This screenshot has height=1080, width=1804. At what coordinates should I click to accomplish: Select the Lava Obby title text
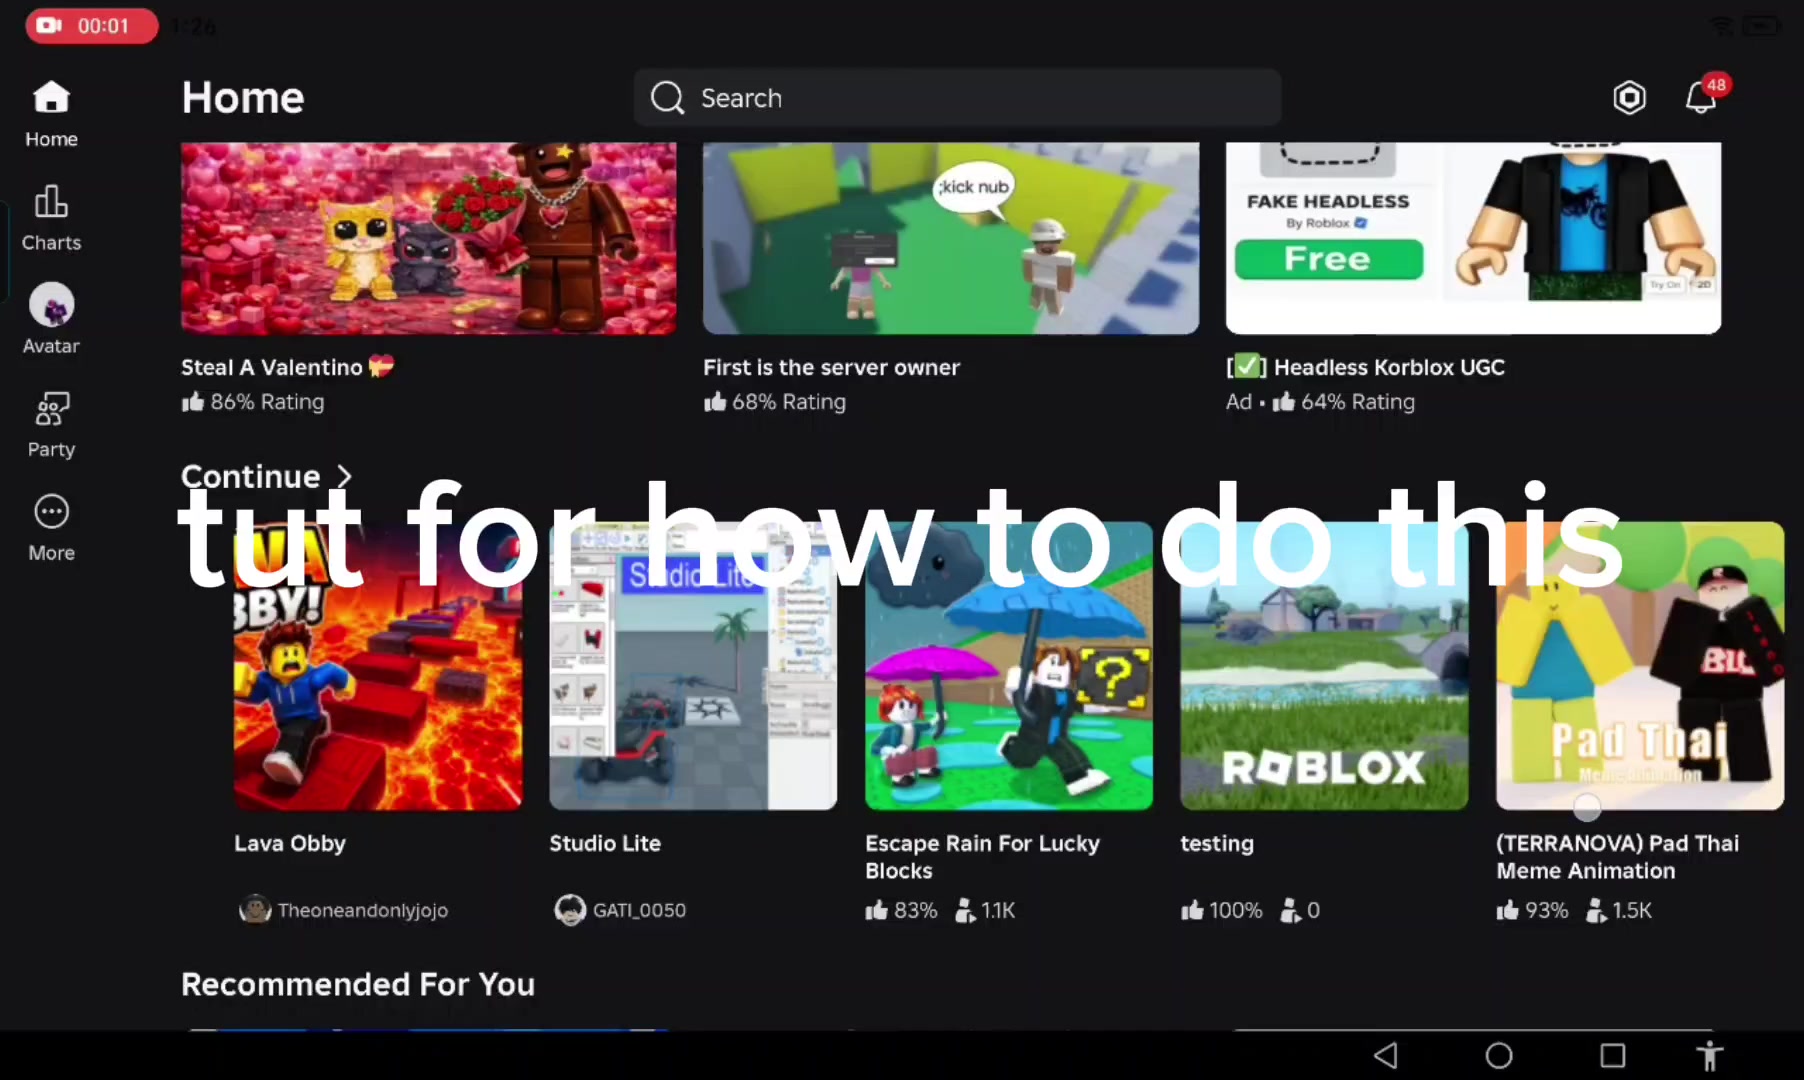tap(290, 843)
